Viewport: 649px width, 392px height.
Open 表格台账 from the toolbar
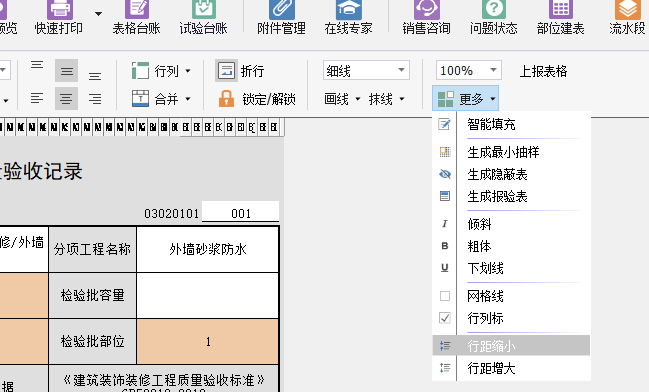137,17
